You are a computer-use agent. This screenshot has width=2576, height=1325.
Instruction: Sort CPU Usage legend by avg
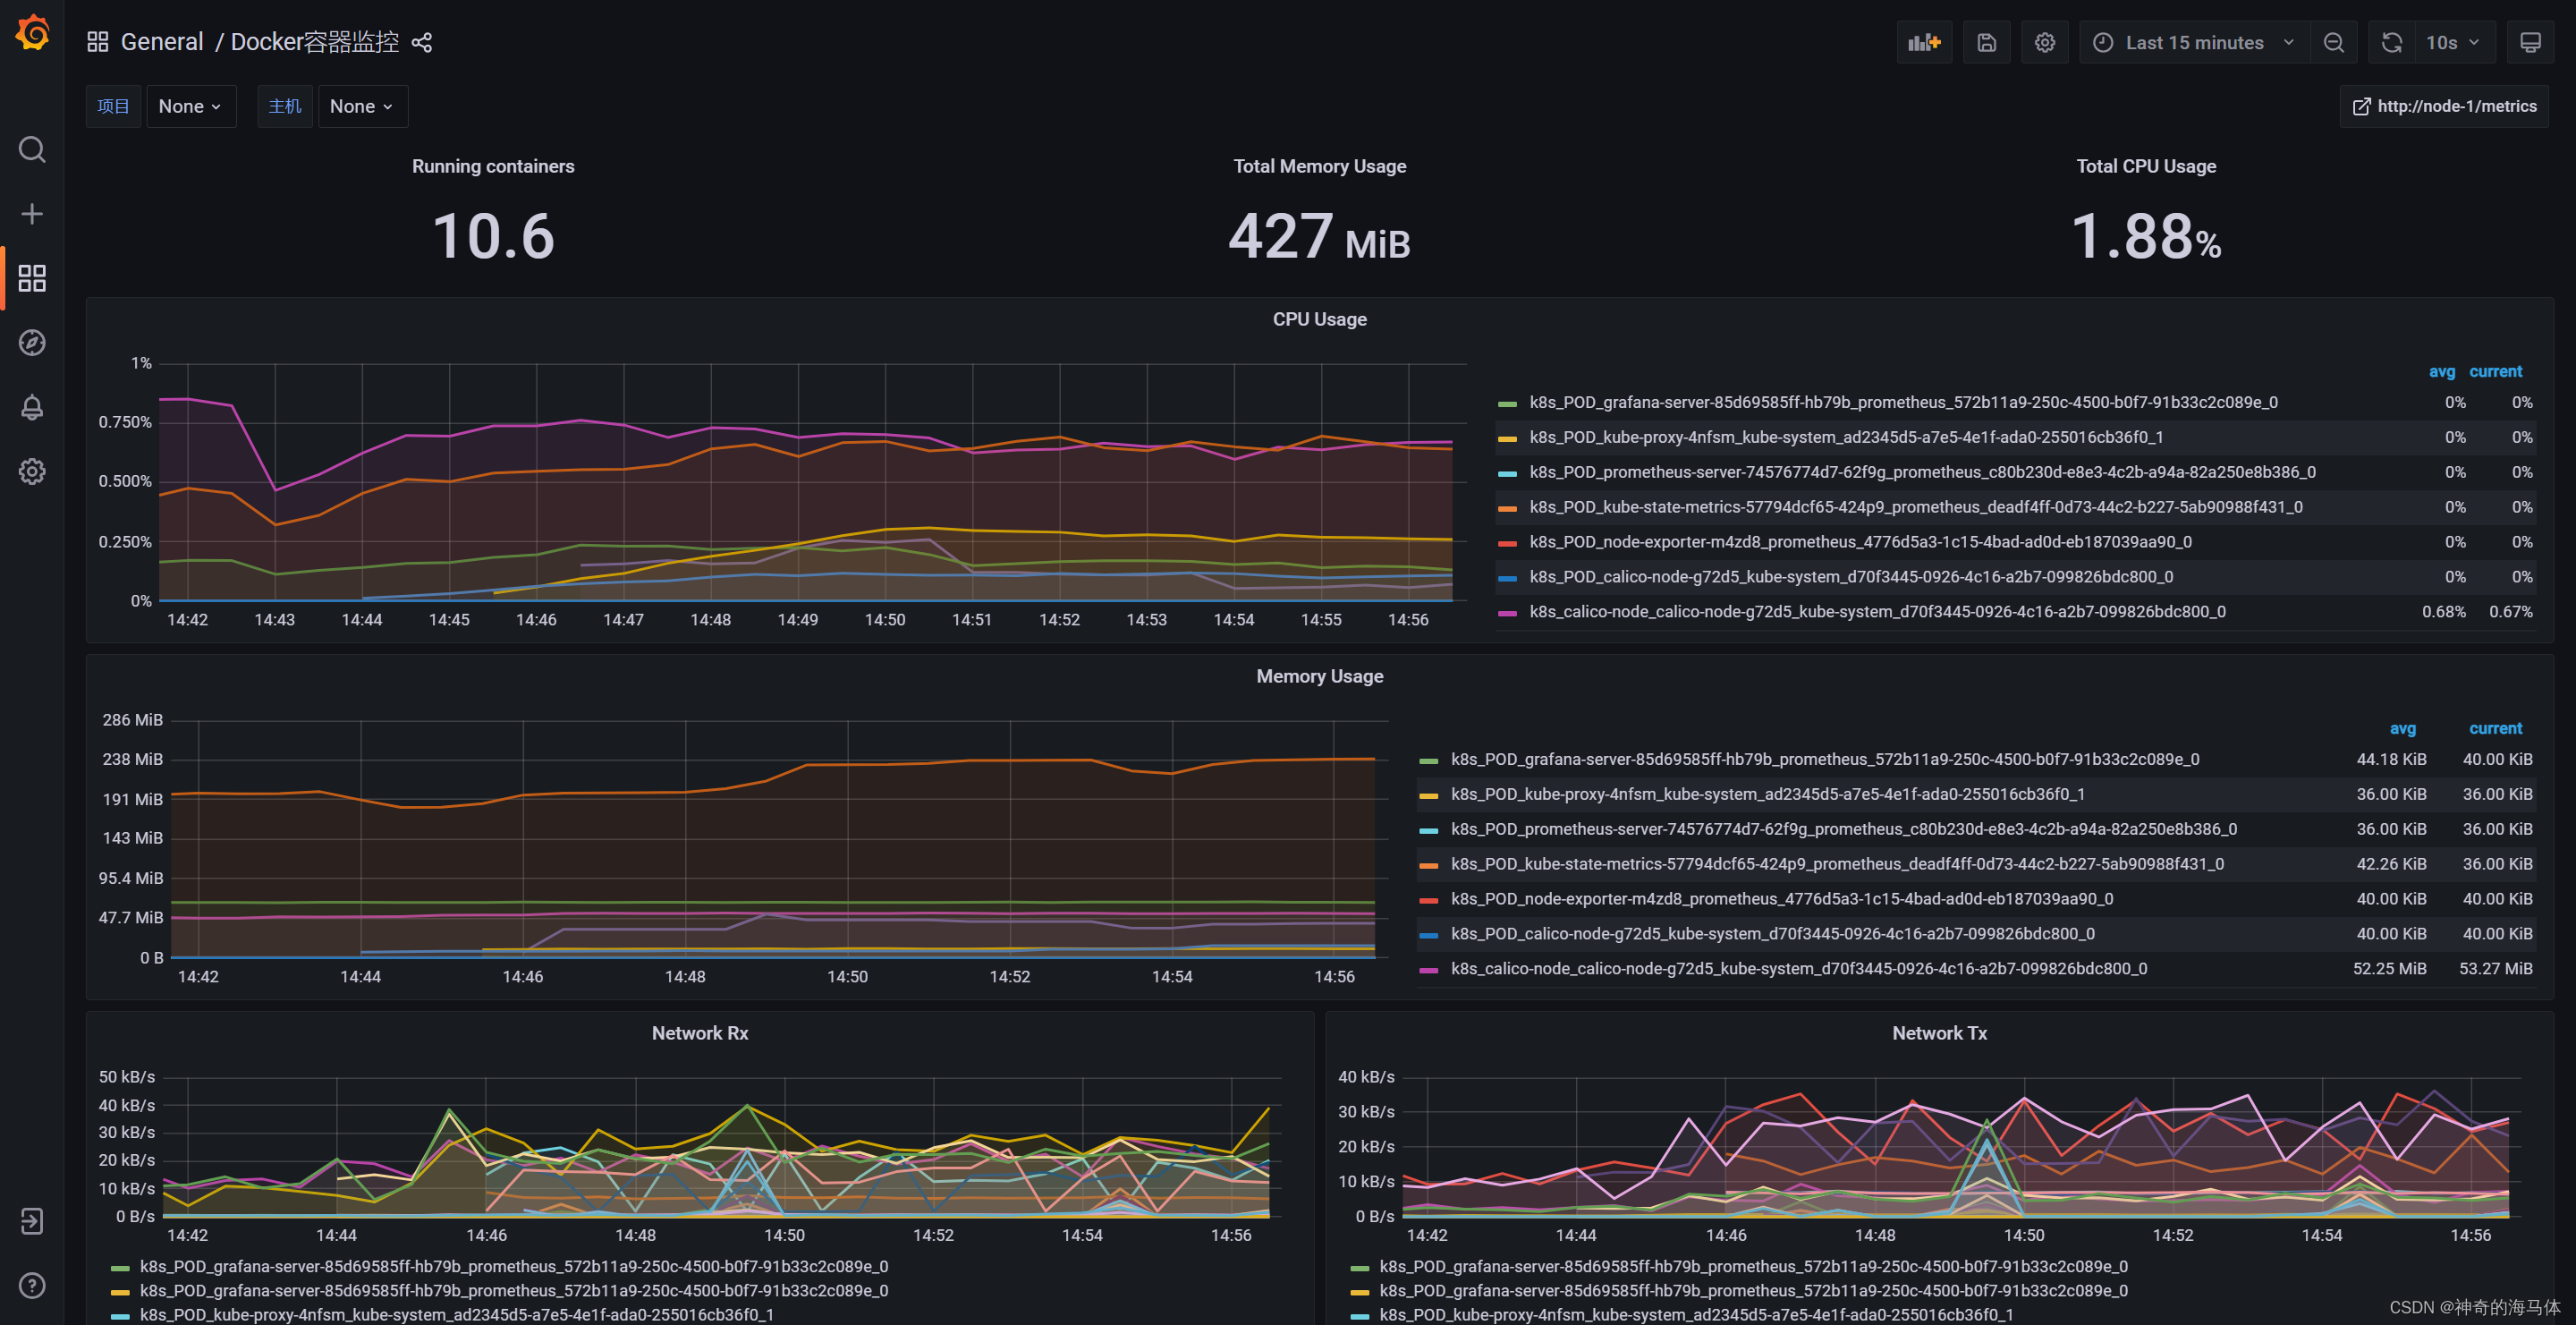pos(2441,371)
